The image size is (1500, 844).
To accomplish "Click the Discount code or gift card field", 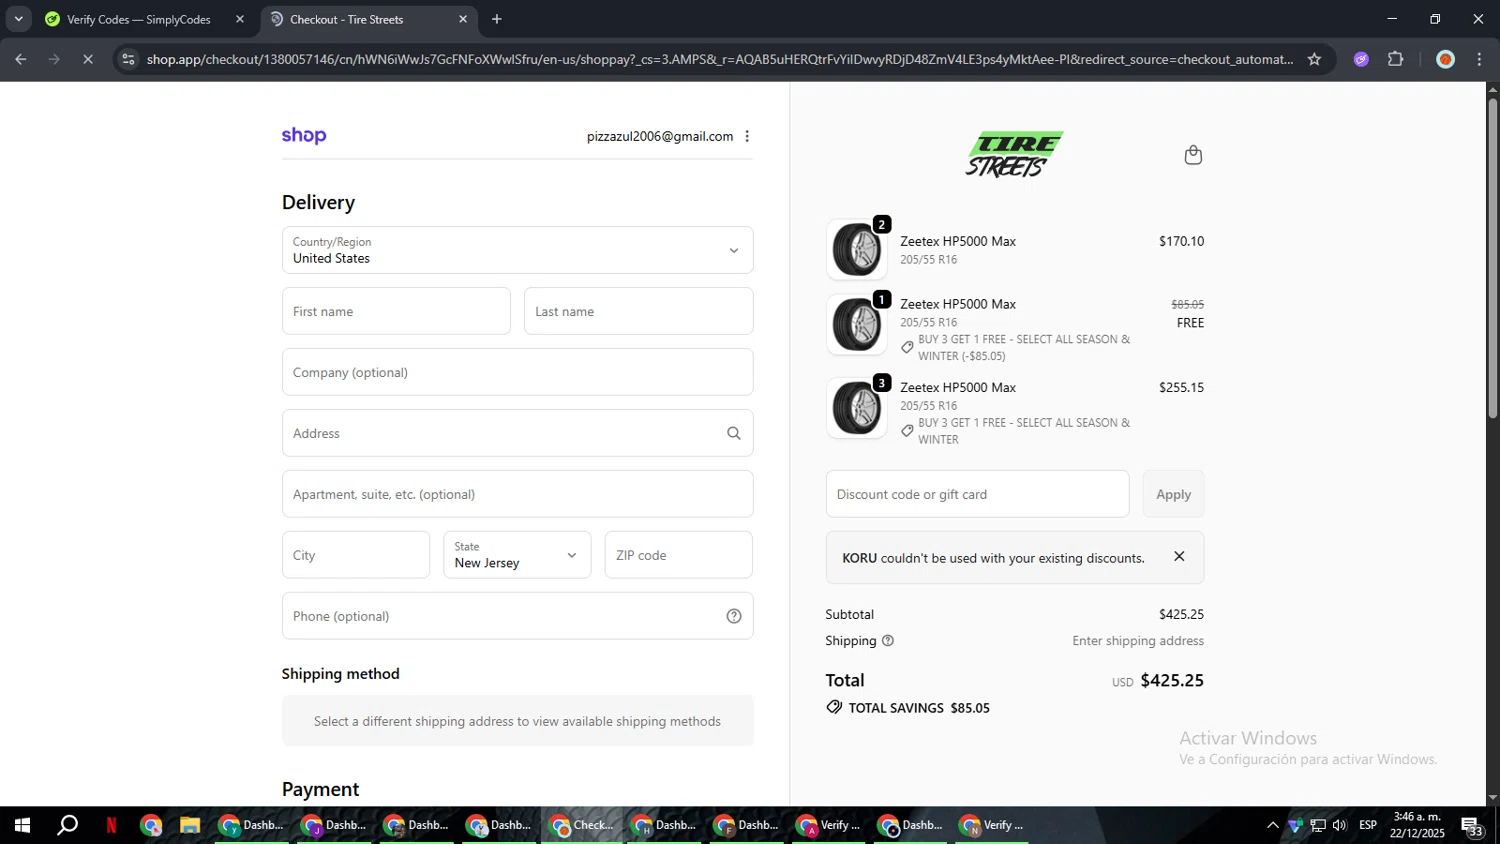I will coord(977,494).
